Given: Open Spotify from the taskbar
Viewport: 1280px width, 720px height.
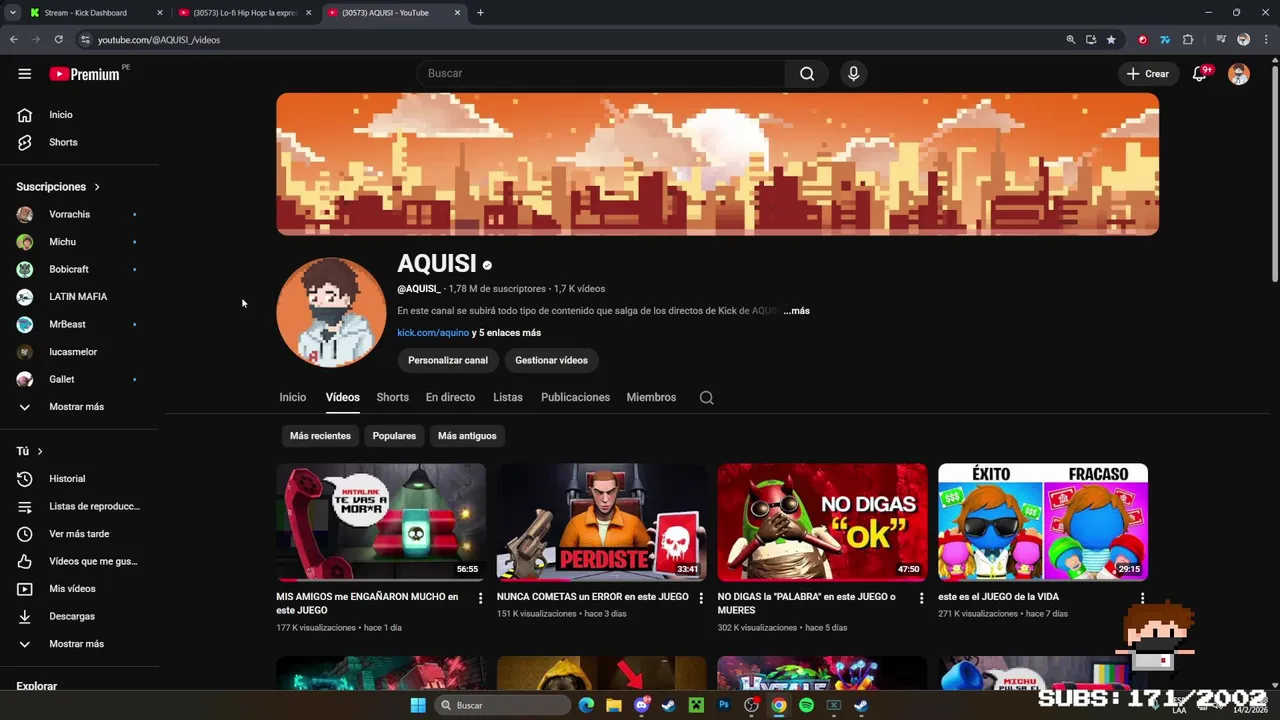Looking at the screenshot, I should point(806,705).
